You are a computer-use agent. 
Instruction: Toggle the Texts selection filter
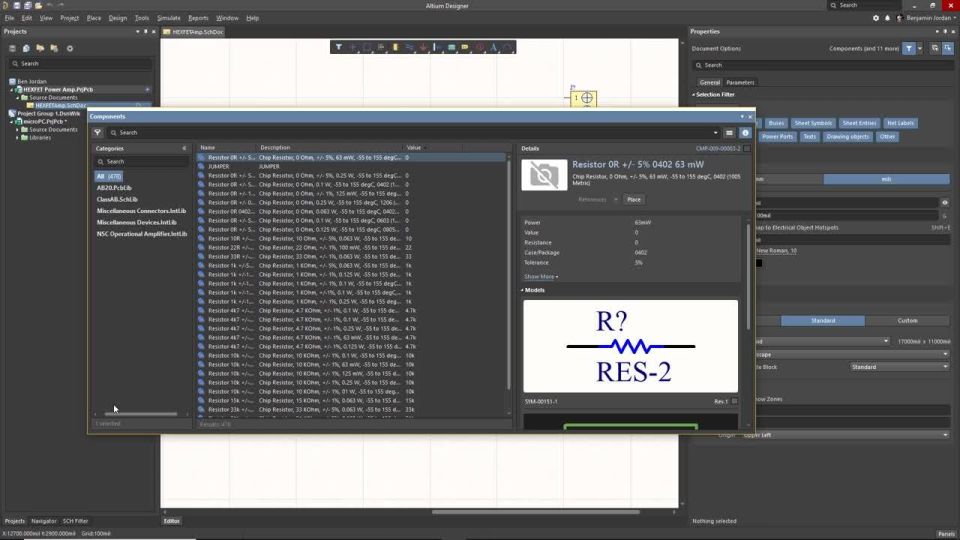[x=809, y=137]
